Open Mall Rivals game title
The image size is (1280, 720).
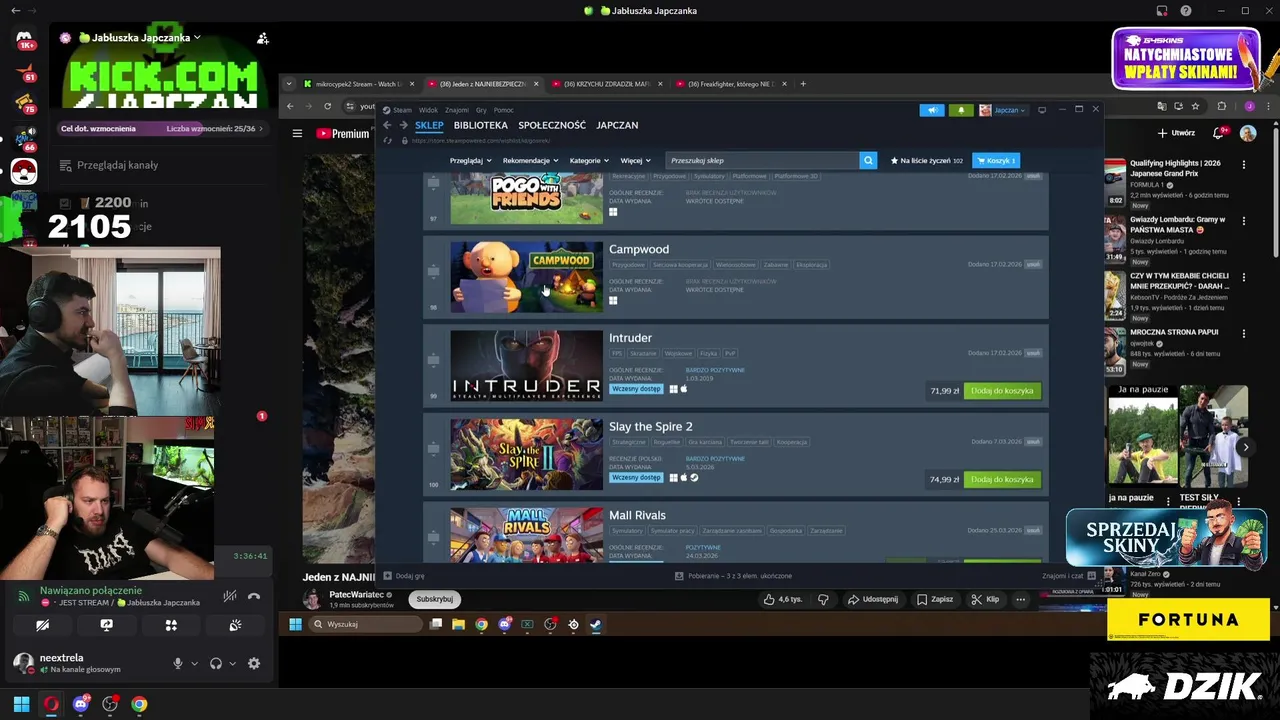click(637, 515)
